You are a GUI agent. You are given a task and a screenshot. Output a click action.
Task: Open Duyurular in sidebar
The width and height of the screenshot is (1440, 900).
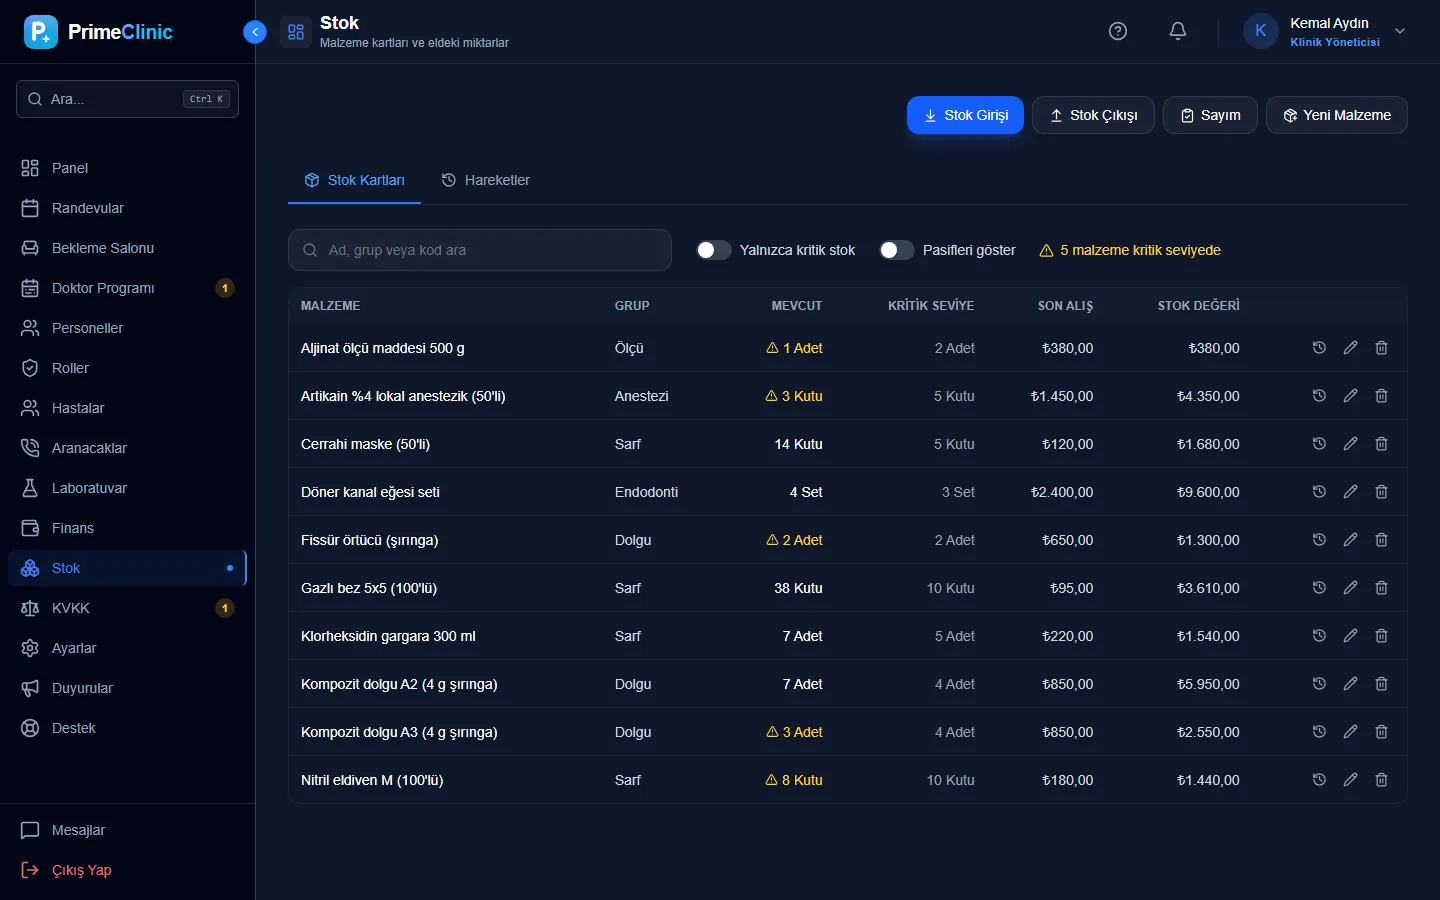tap(127, 688)
